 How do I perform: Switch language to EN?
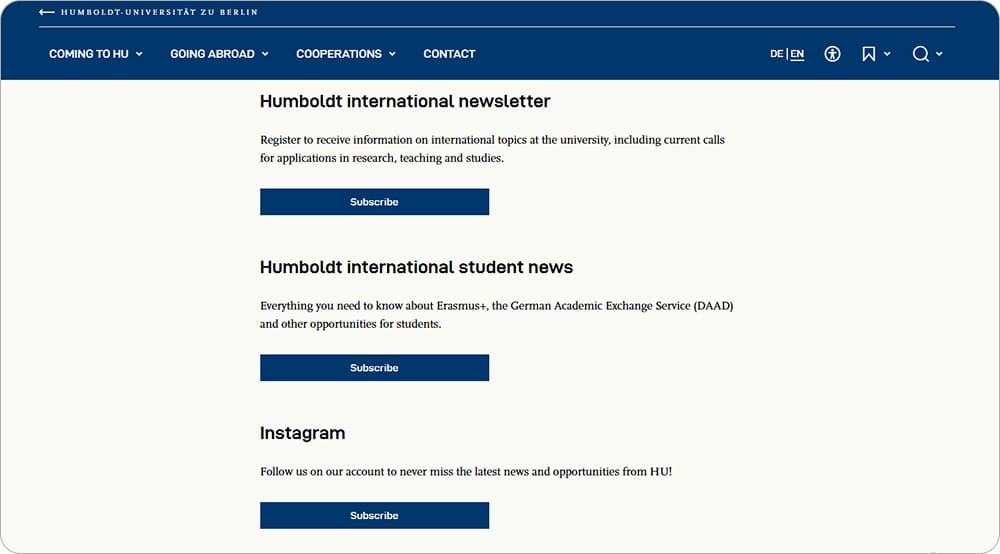[x=797, y=54]
